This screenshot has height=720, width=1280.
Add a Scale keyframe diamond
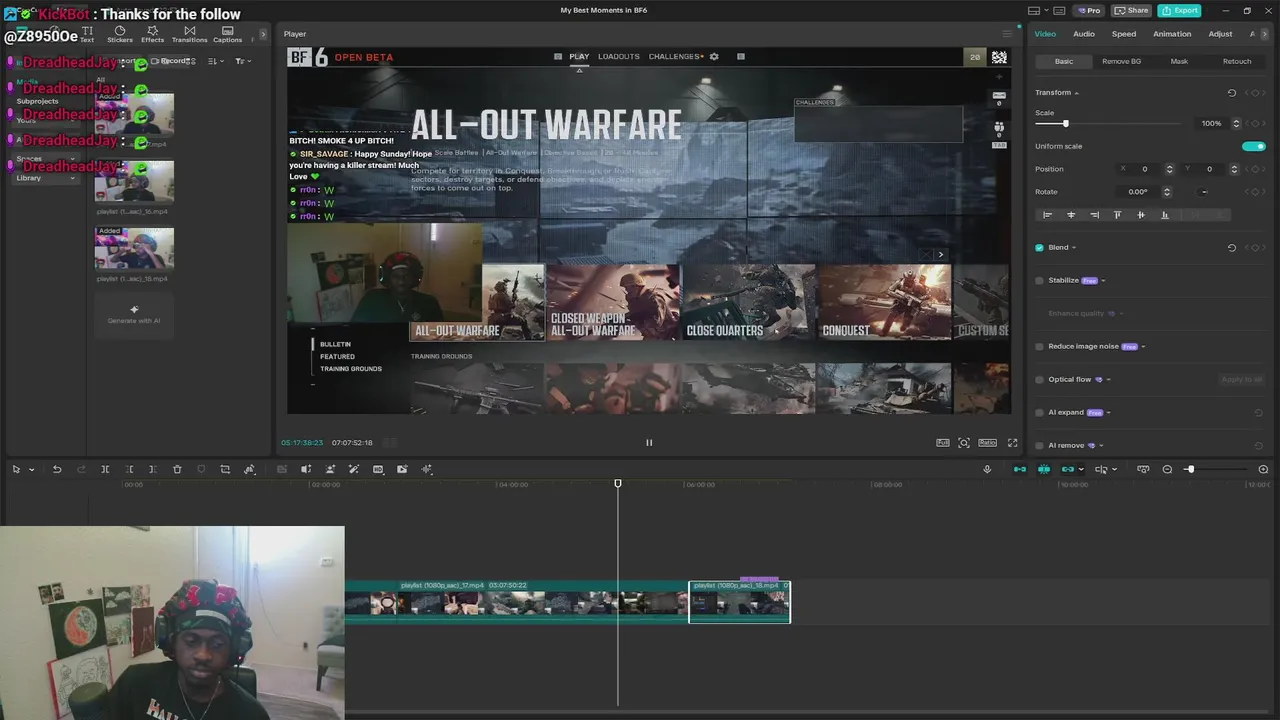(1255, 124)
